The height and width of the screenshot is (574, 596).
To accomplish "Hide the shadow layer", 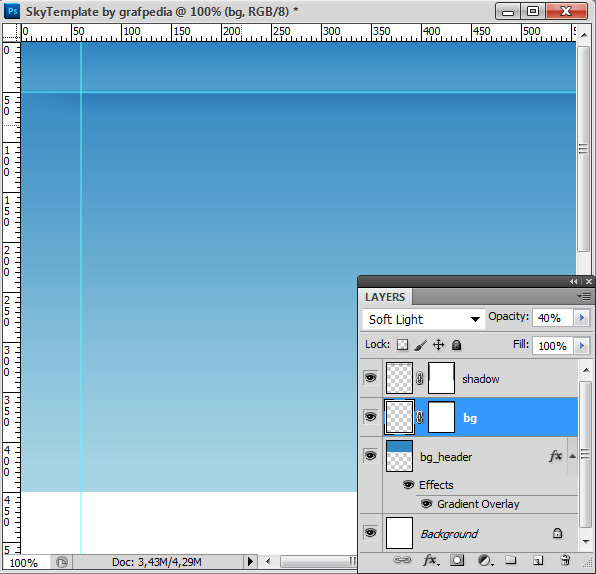I will pyautogui.click(x=371, y=377).
